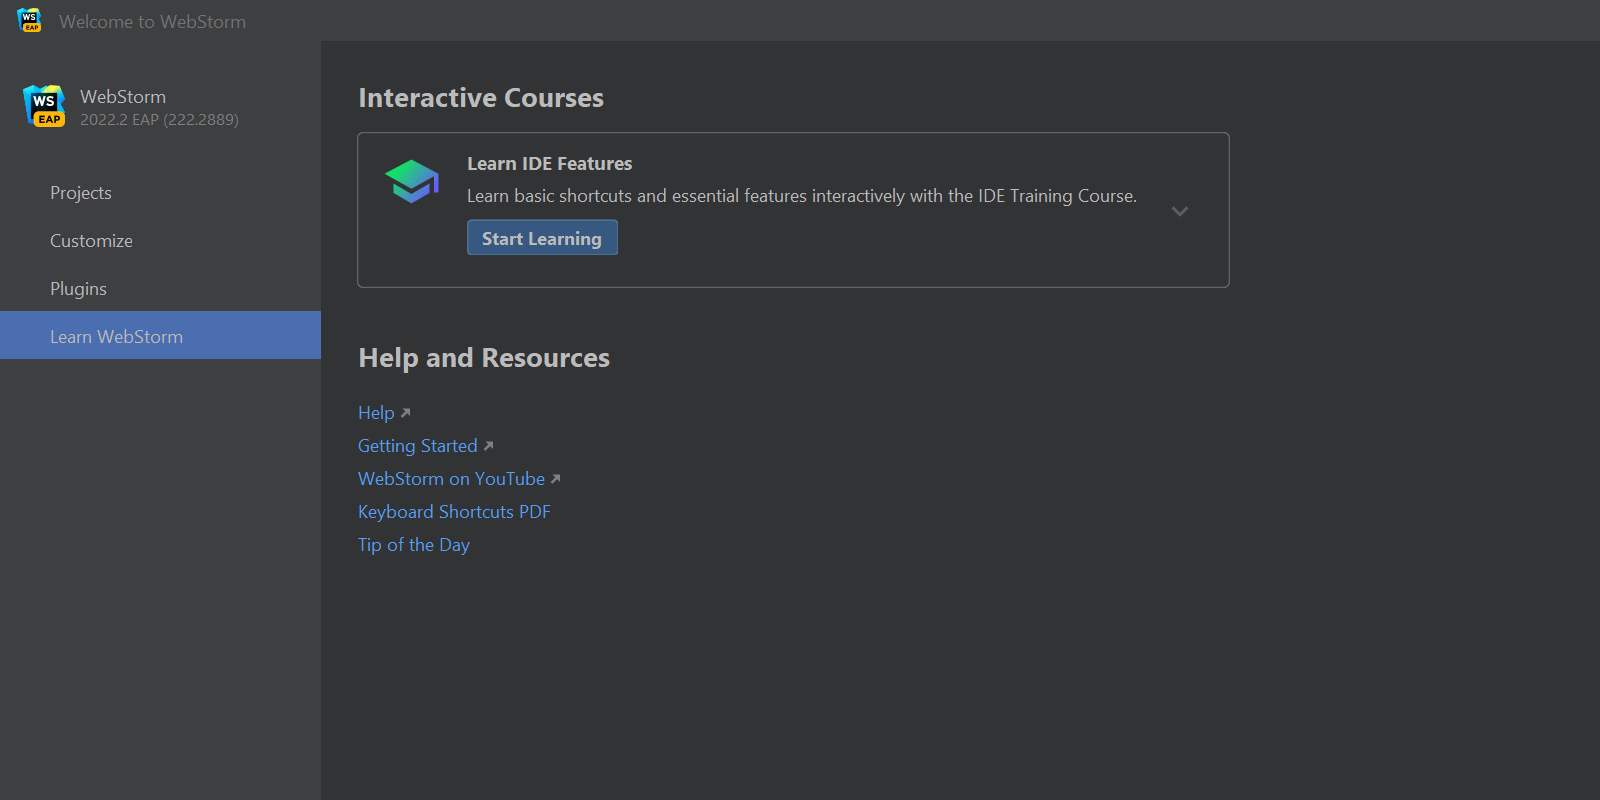
Task: Expand the Learn IDE Features card chevron
Action: [1180, 211]
